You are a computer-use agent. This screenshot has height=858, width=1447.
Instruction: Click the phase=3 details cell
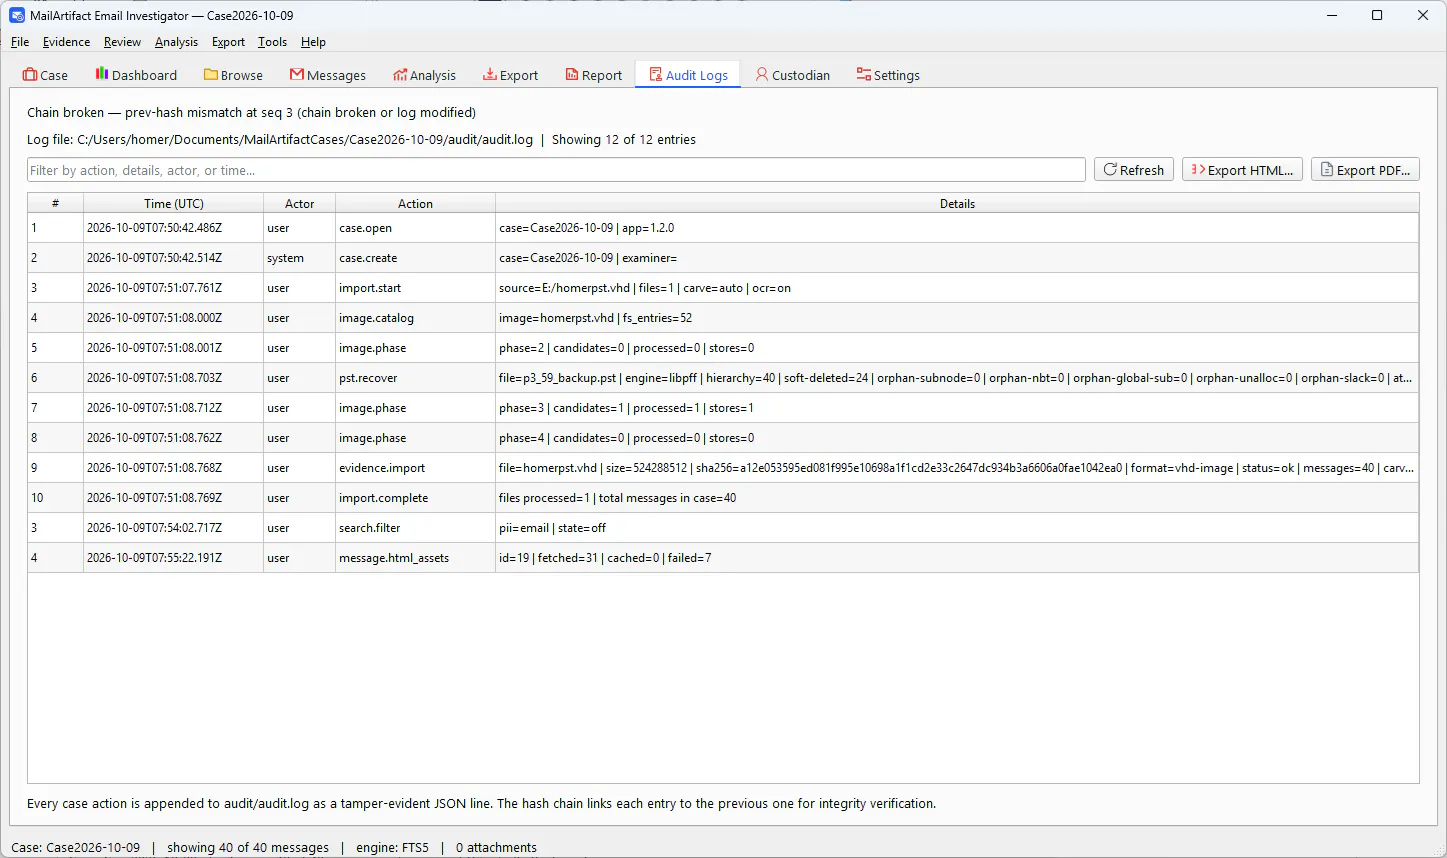click(957, 408)
